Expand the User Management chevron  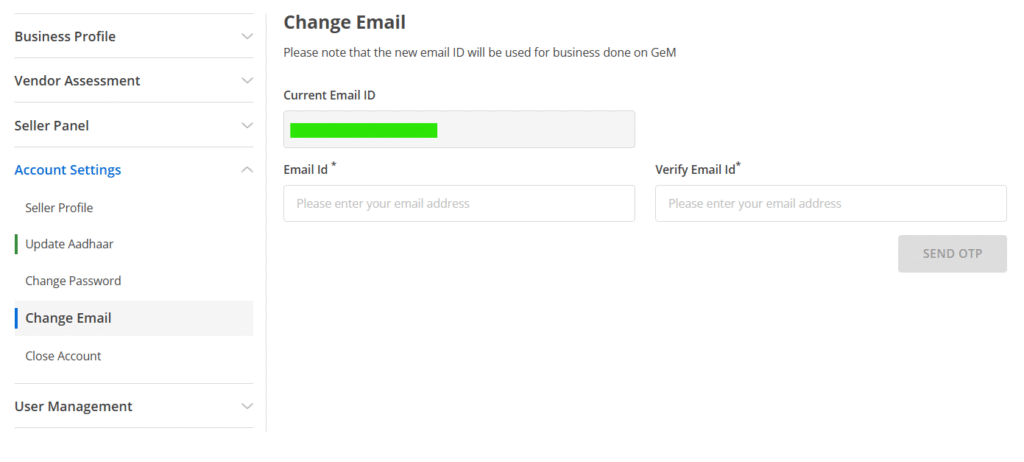click(x=247, y=406)
